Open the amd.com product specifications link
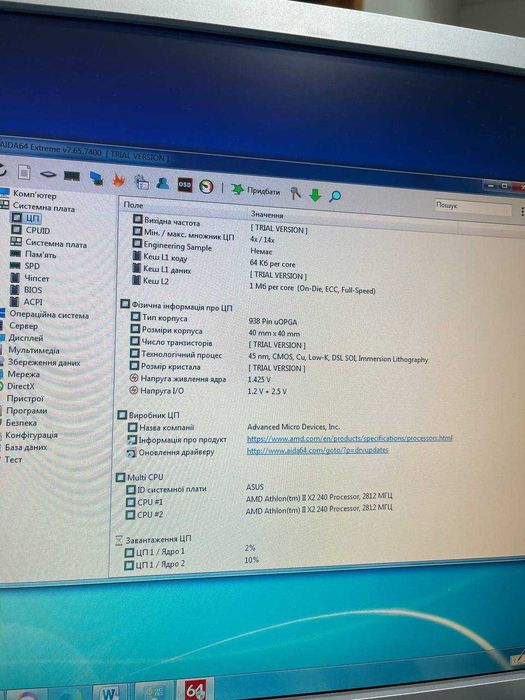 tap(350, 438)
